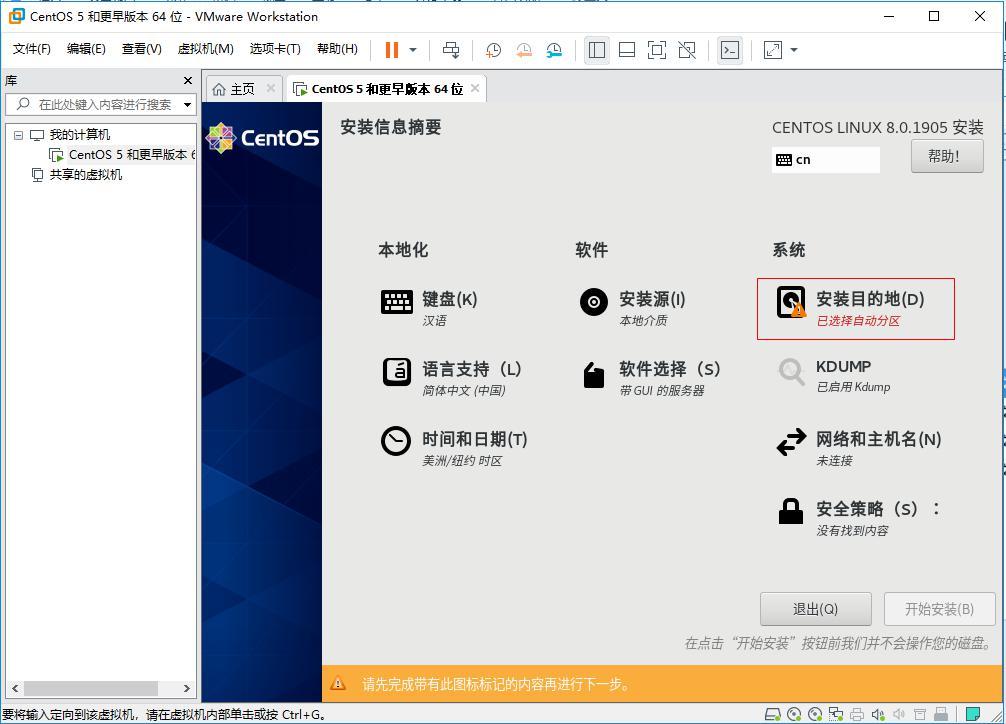Click the virtual printer status bar icon
1006x724 pixels.
856,713
